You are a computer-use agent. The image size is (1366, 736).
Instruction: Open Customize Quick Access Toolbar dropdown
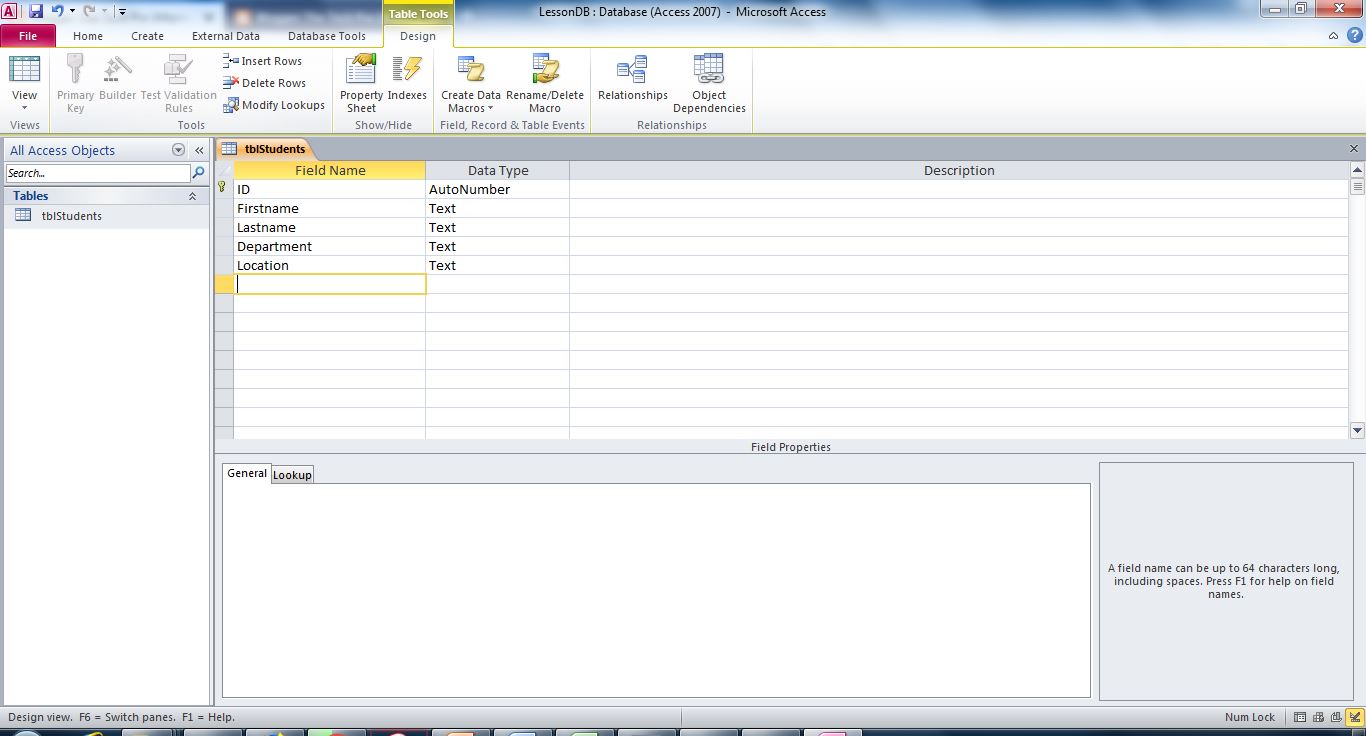coord(121,12)
